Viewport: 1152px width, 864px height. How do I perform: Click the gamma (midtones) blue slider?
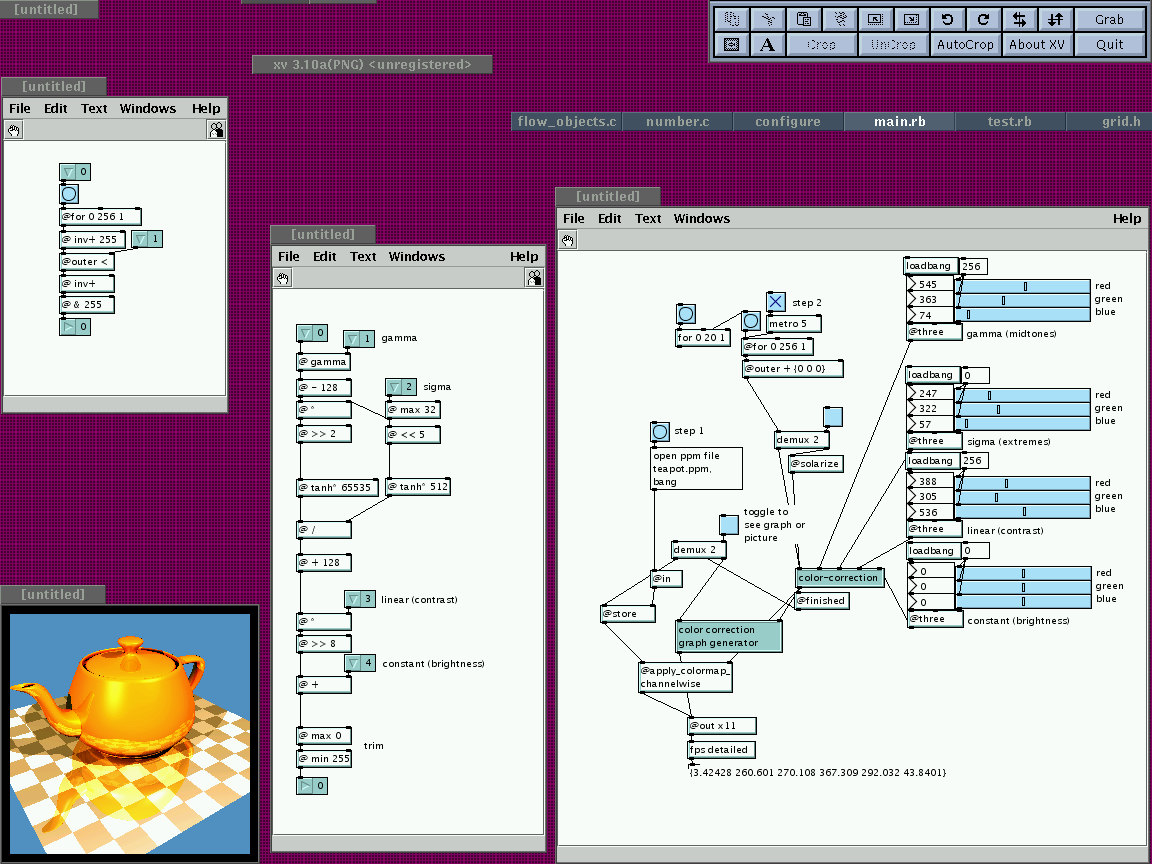(x=1023, y=314)
